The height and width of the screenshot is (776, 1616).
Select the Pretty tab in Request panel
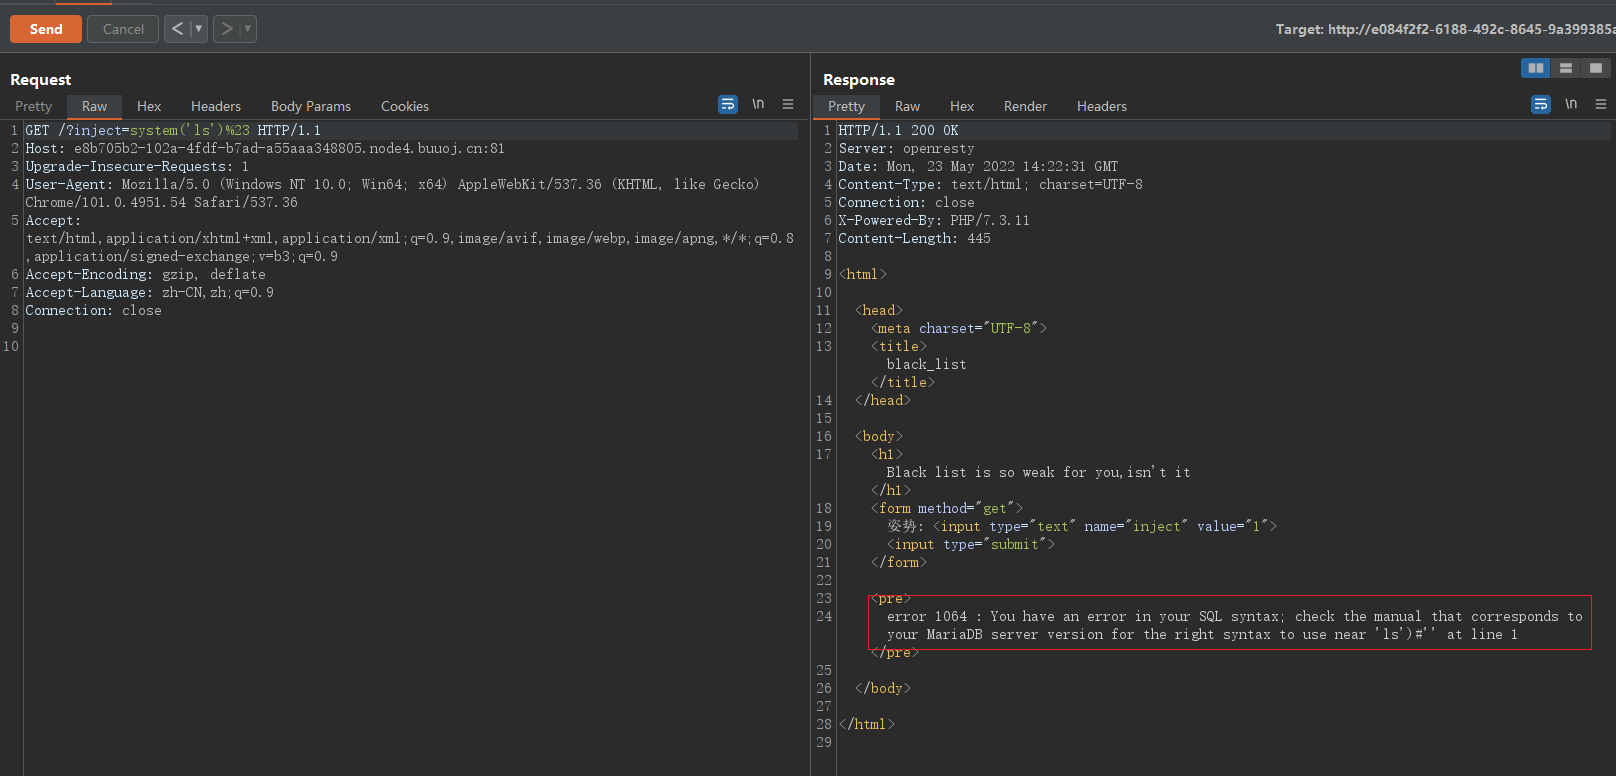33,106
